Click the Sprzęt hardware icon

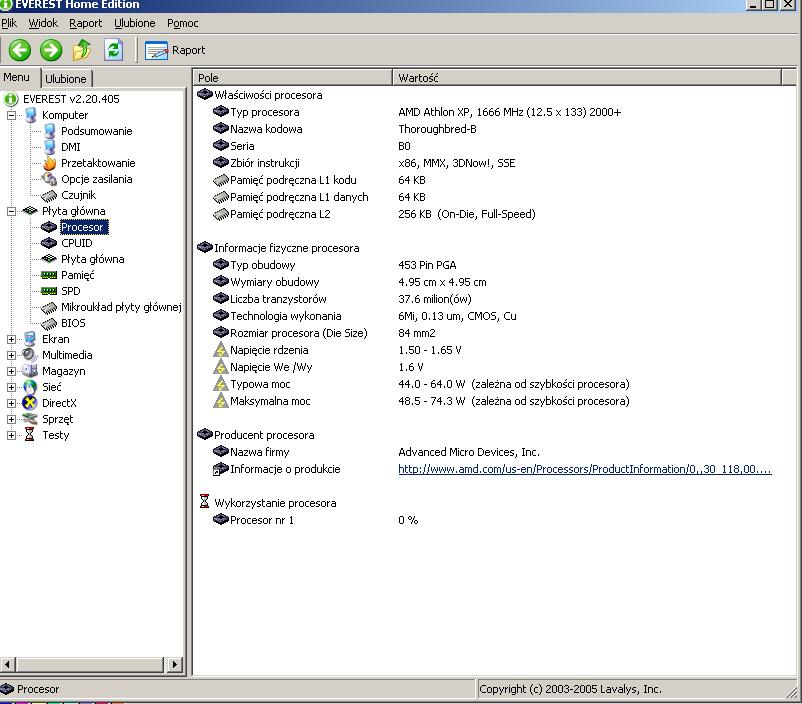[30, 419]
